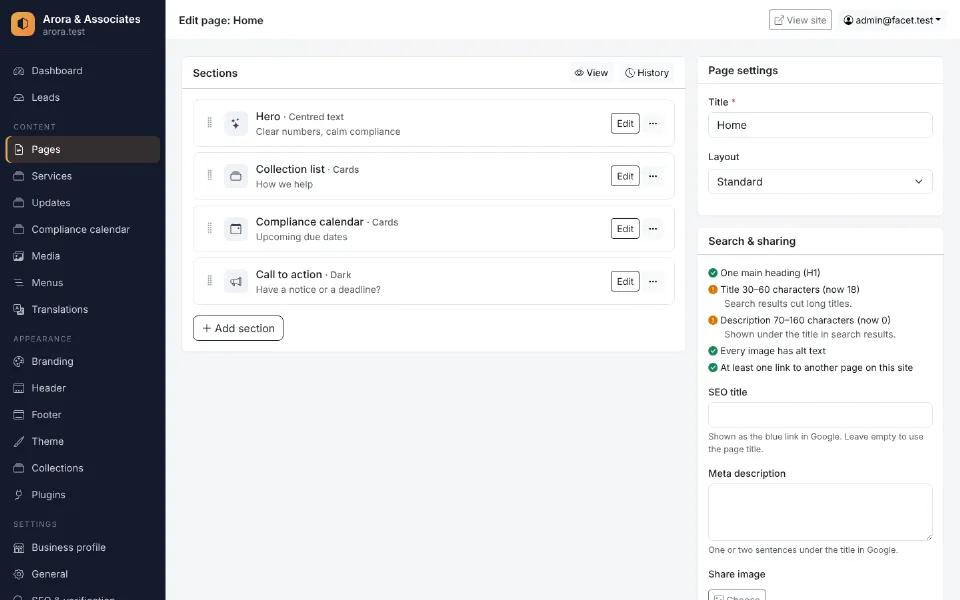The width and height of the screenshot is (960, 600).
Task: Click the 'Upcoming due dates' subtitle text
Action: click(x=301, y=237)
